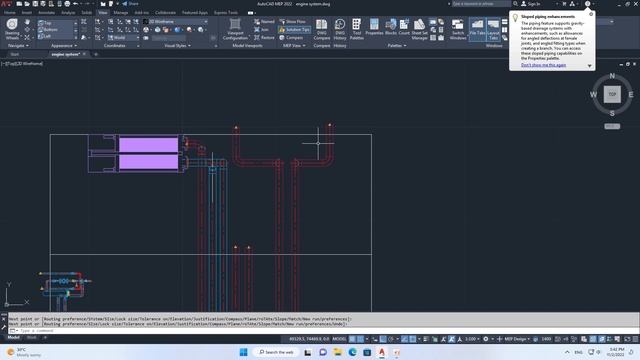Click the Open folder icon in quick access
Screen dimensions: 640x360
(x=27, y=4)
